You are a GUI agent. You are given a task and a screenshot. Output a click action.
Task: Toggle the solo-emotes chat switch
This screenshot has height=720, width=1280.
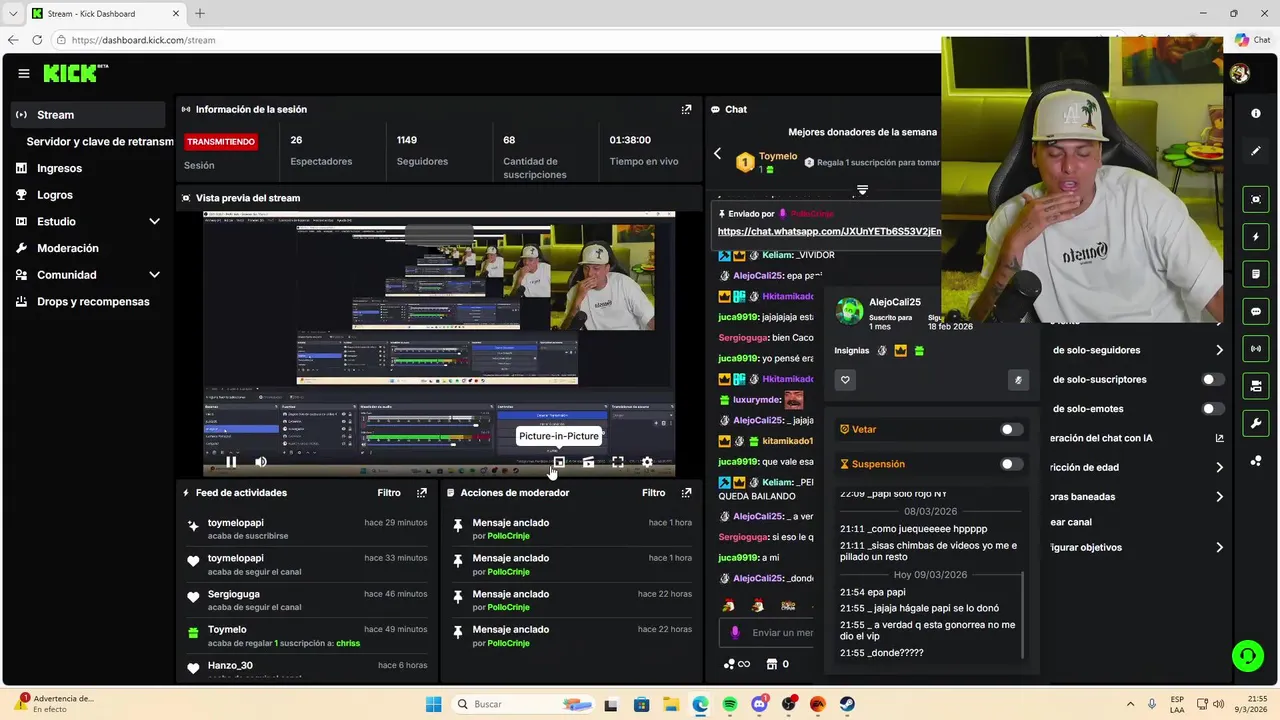(1213, 409)
